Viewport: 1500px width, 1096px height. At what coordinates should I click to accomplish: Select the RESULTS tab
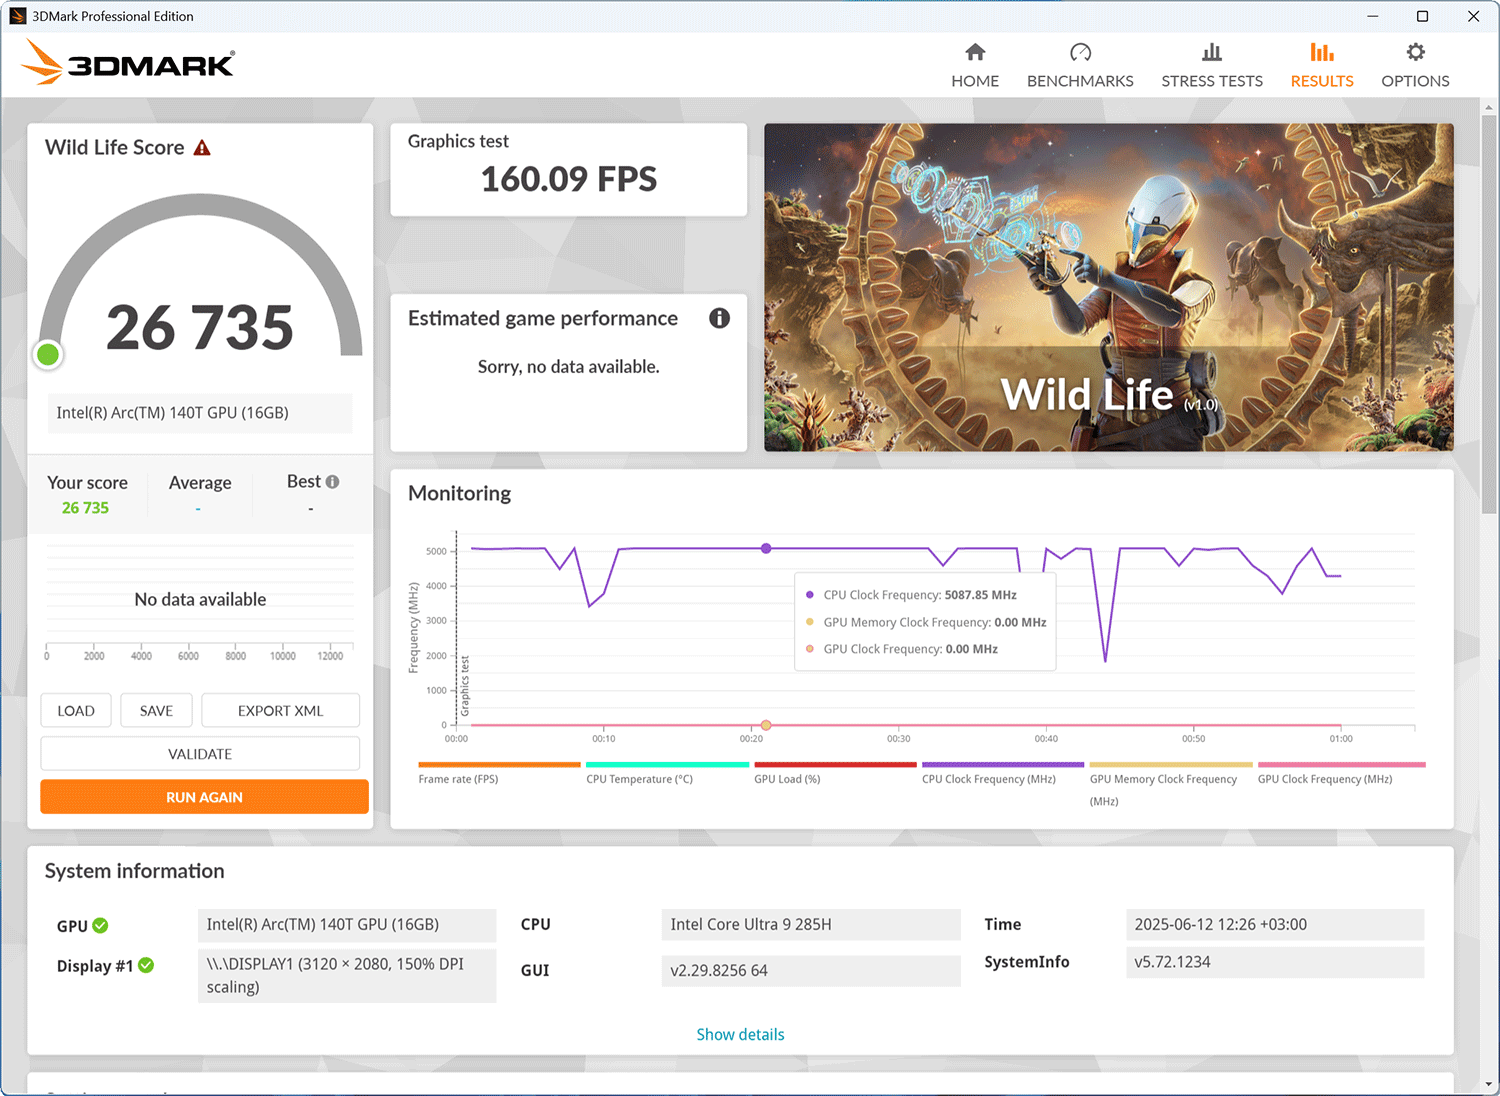pos(1322,66)
